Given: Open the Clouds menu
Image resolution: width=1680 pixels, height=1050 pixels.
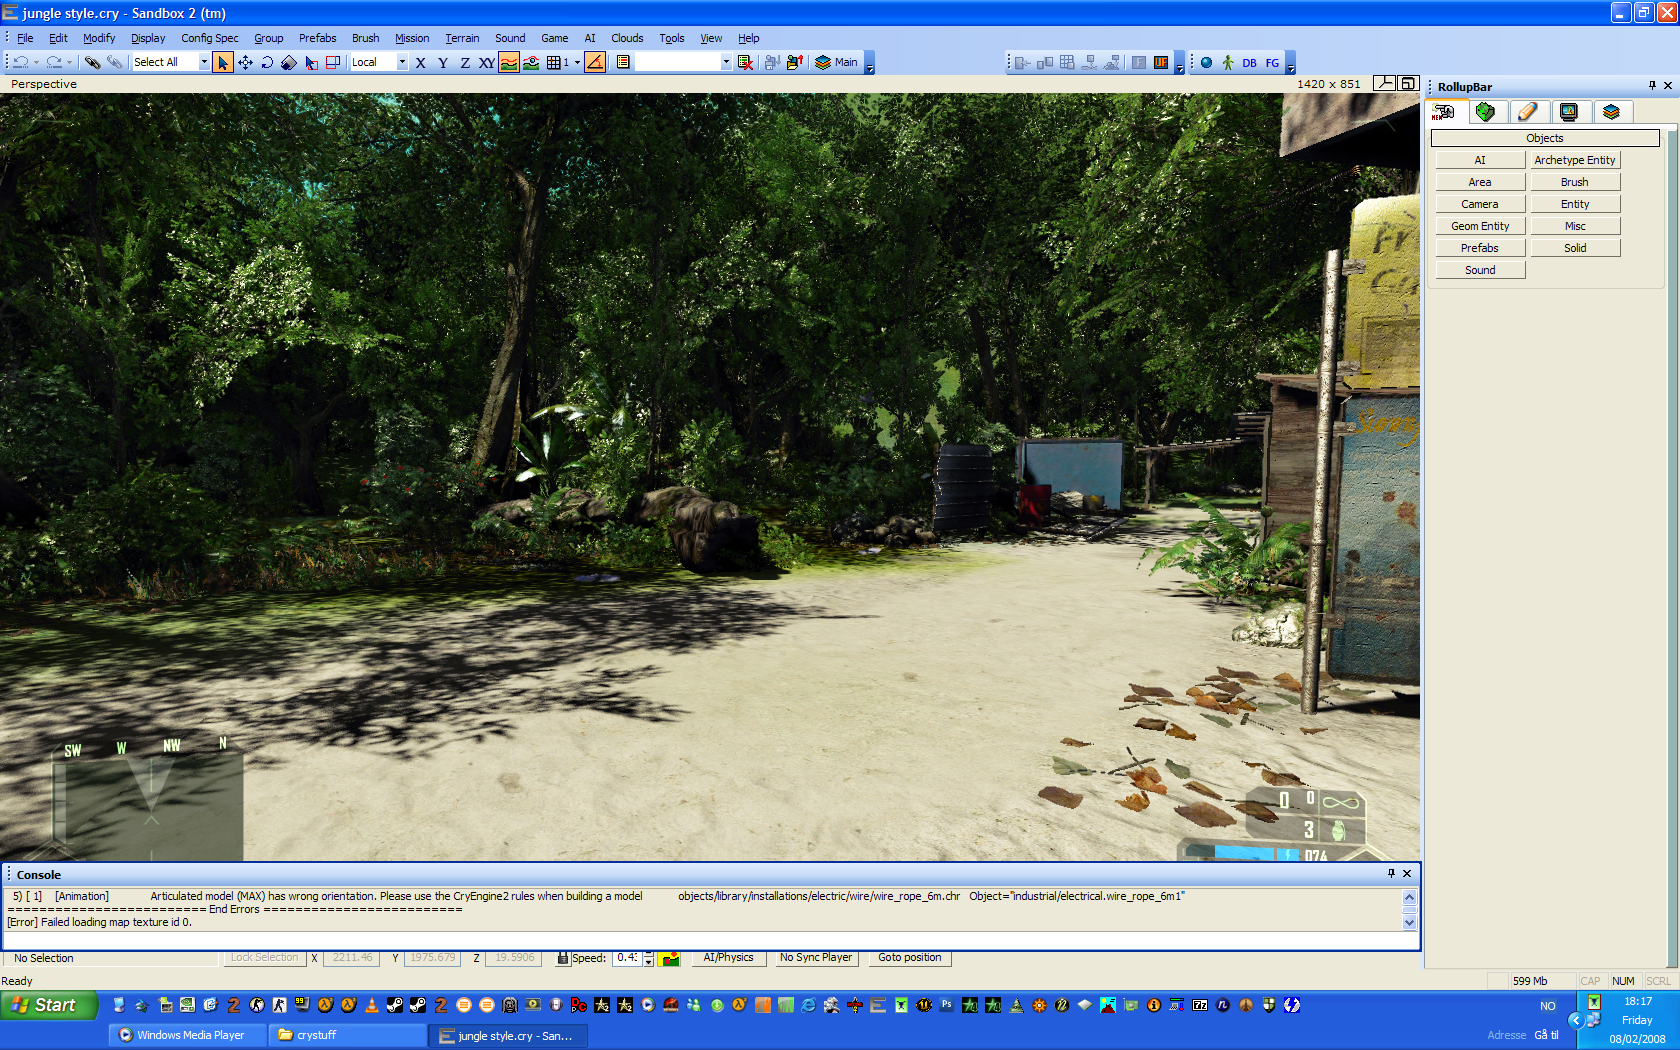Looking at the screenshot, I should click(627, 38).
